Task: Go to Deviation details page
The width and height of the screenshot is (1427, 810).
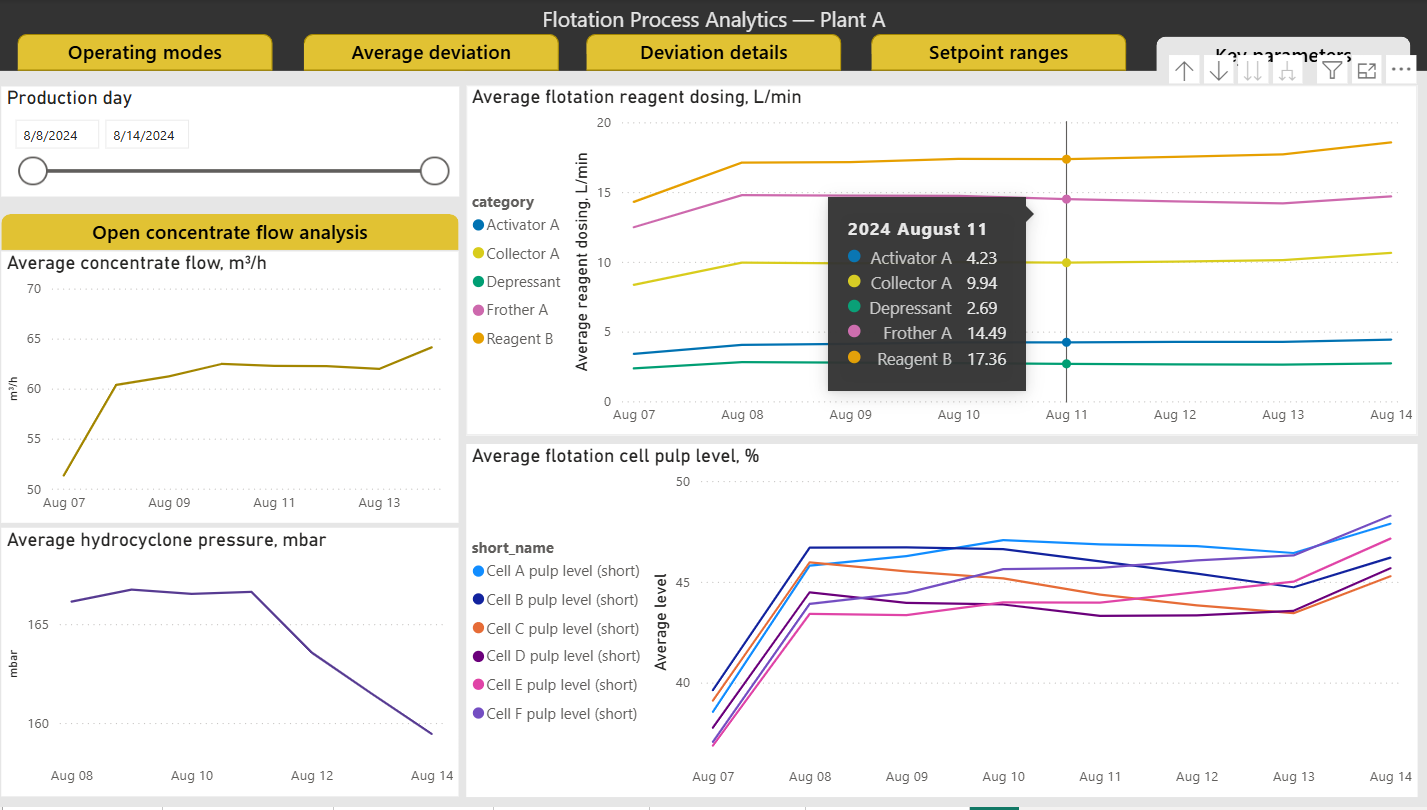Action: tap(714, 53)
